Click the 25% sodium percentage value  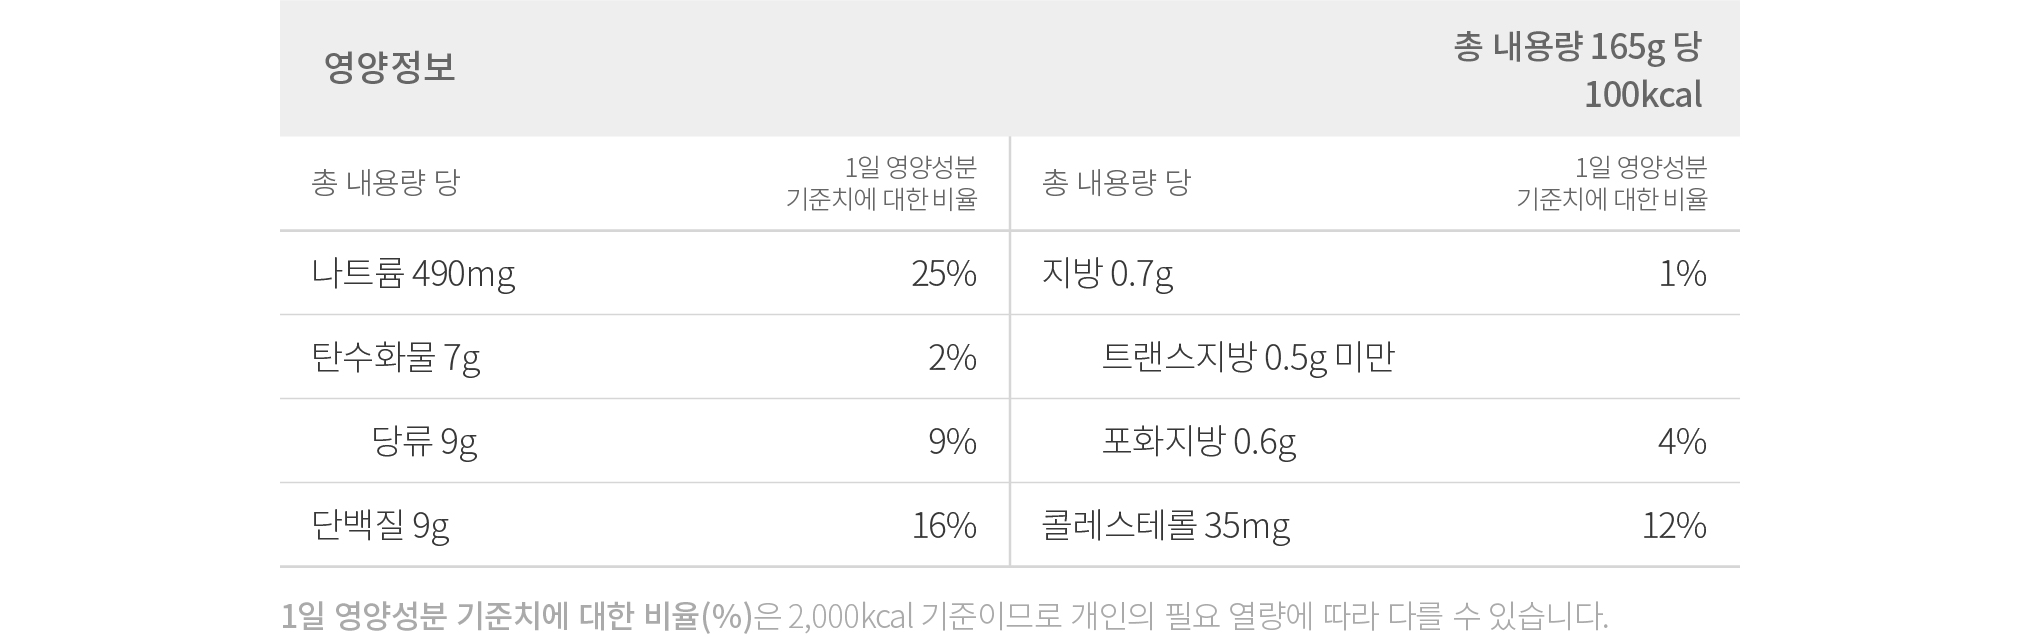click(x=944, y=273)
